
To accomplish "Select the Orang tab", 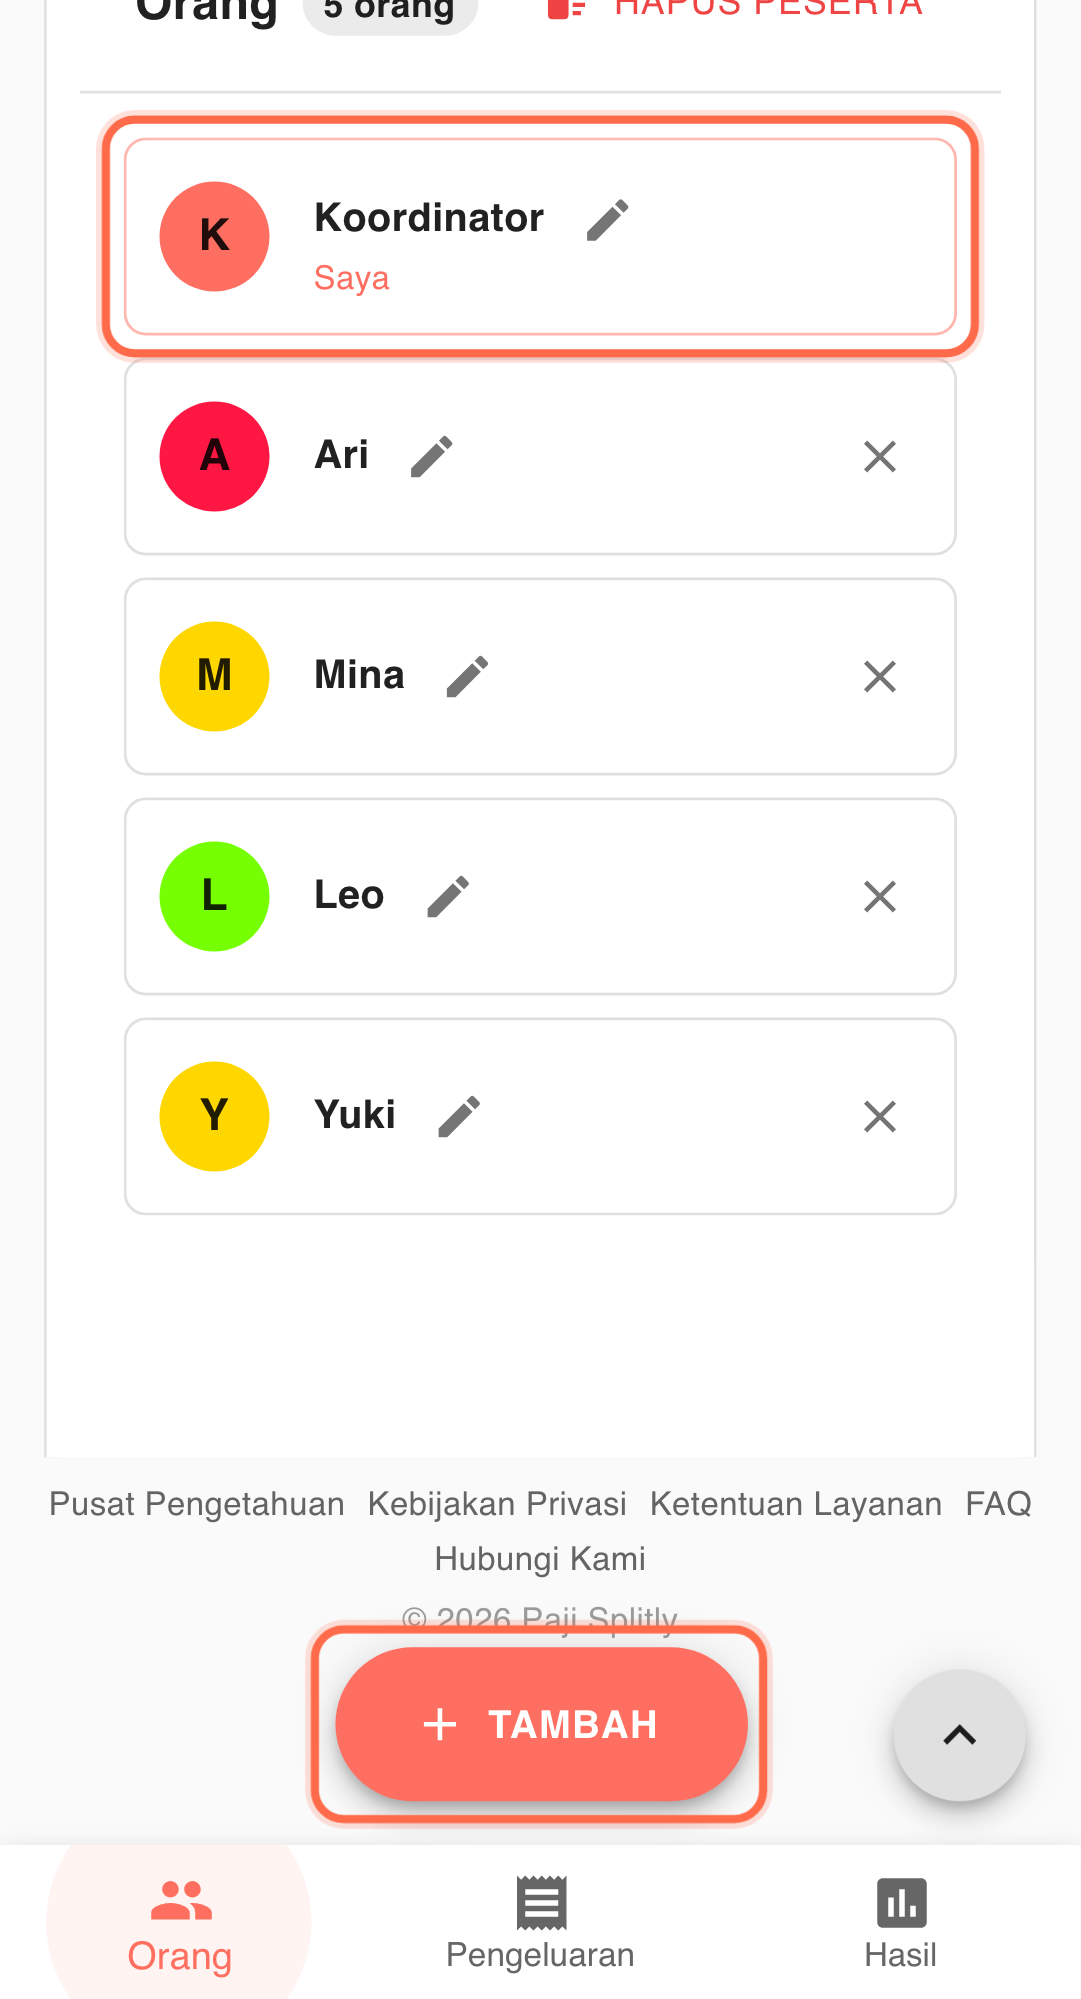I will (x=180, y=1922).
